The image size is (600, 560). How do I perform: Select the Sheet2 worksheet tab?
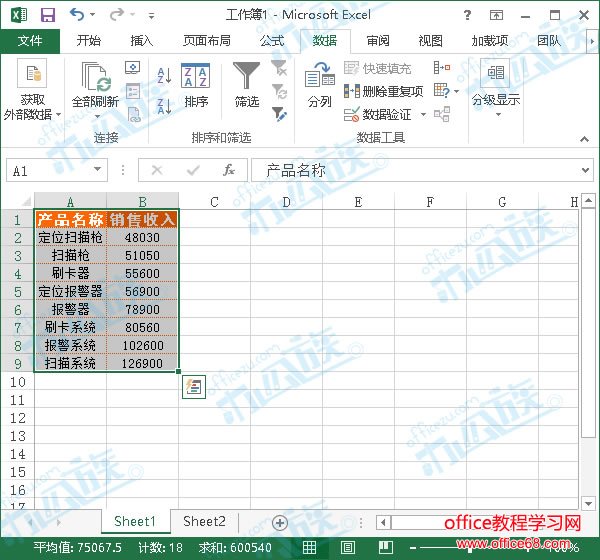[x=204, y=521]
